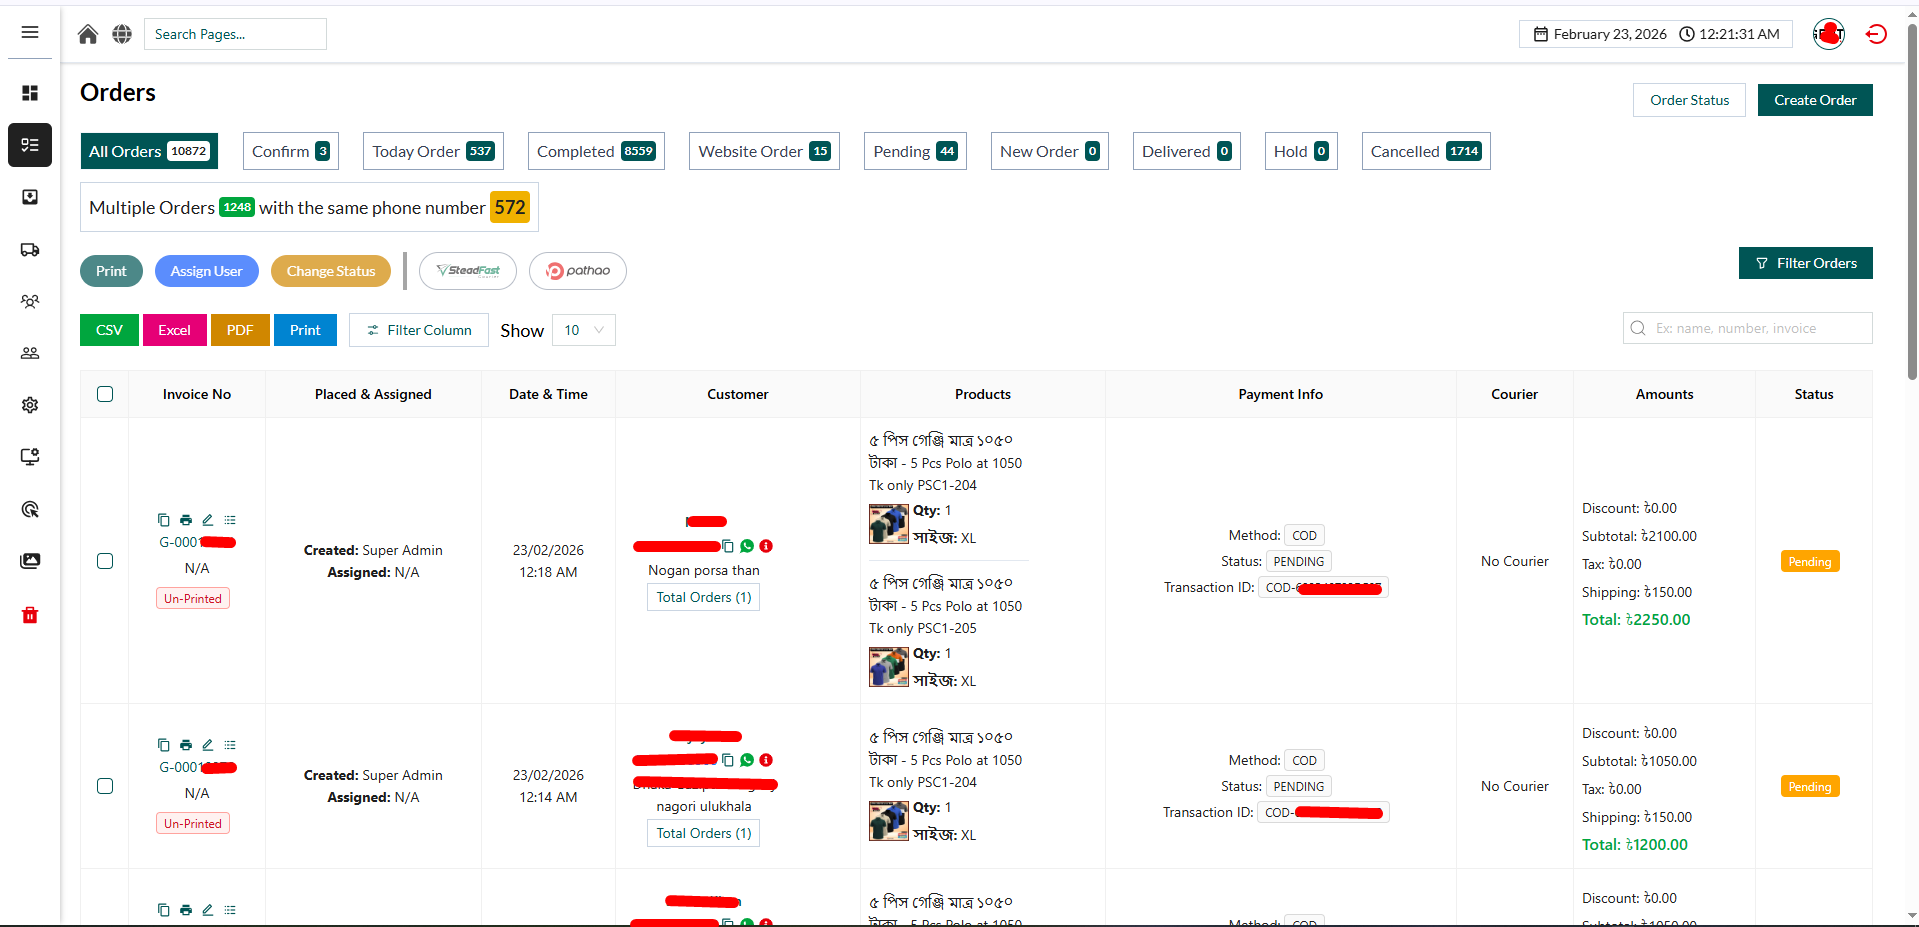Edit the 12:18 AM order
1919x927 pixels.
208,520
